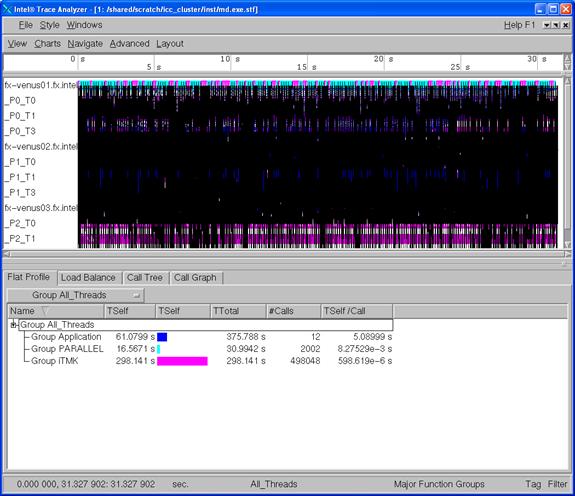Switch to the Call Graph tab
This screenshot has height=496, width=575.
click(195, 278)
